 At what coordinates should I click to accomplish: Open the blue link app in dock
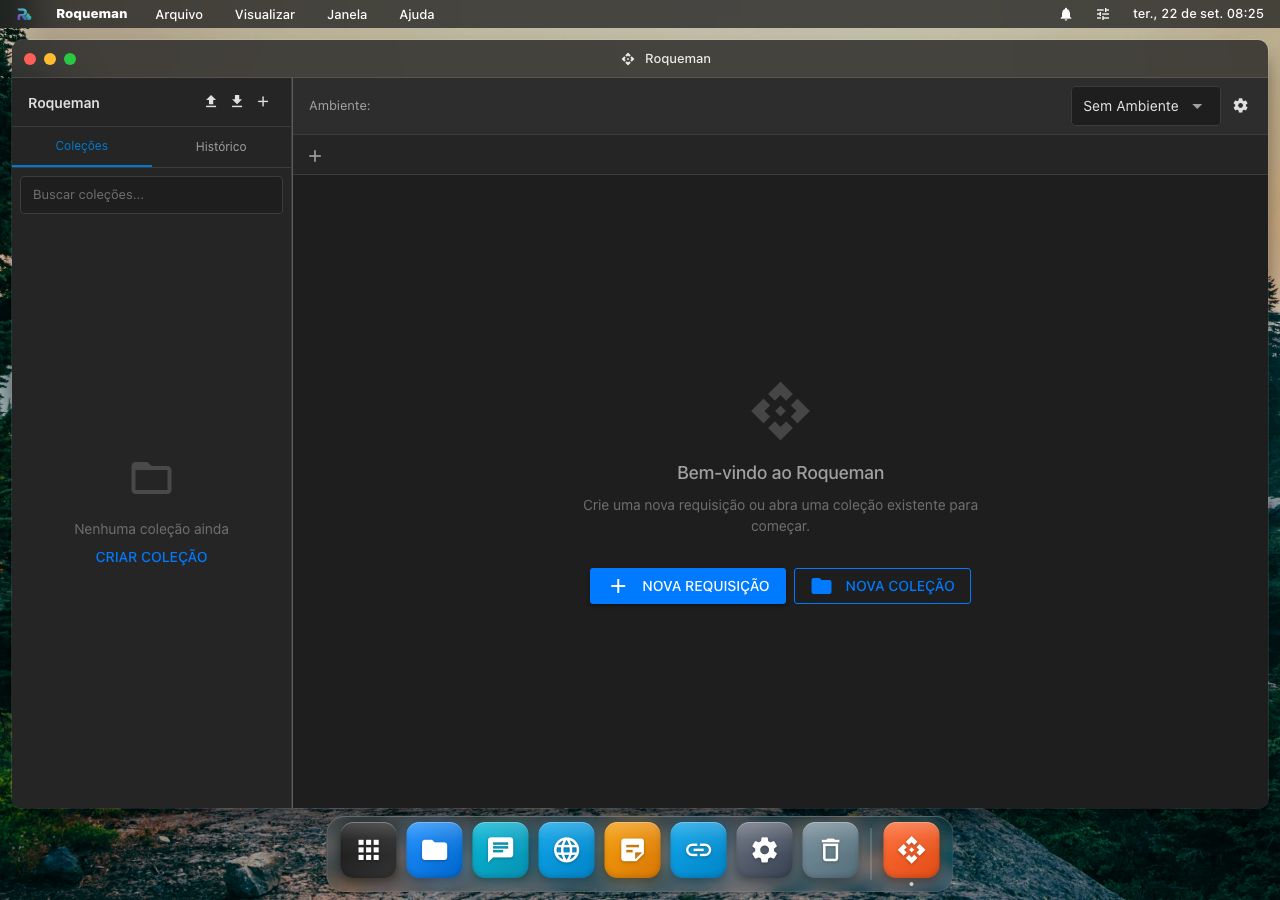point(699,850)
